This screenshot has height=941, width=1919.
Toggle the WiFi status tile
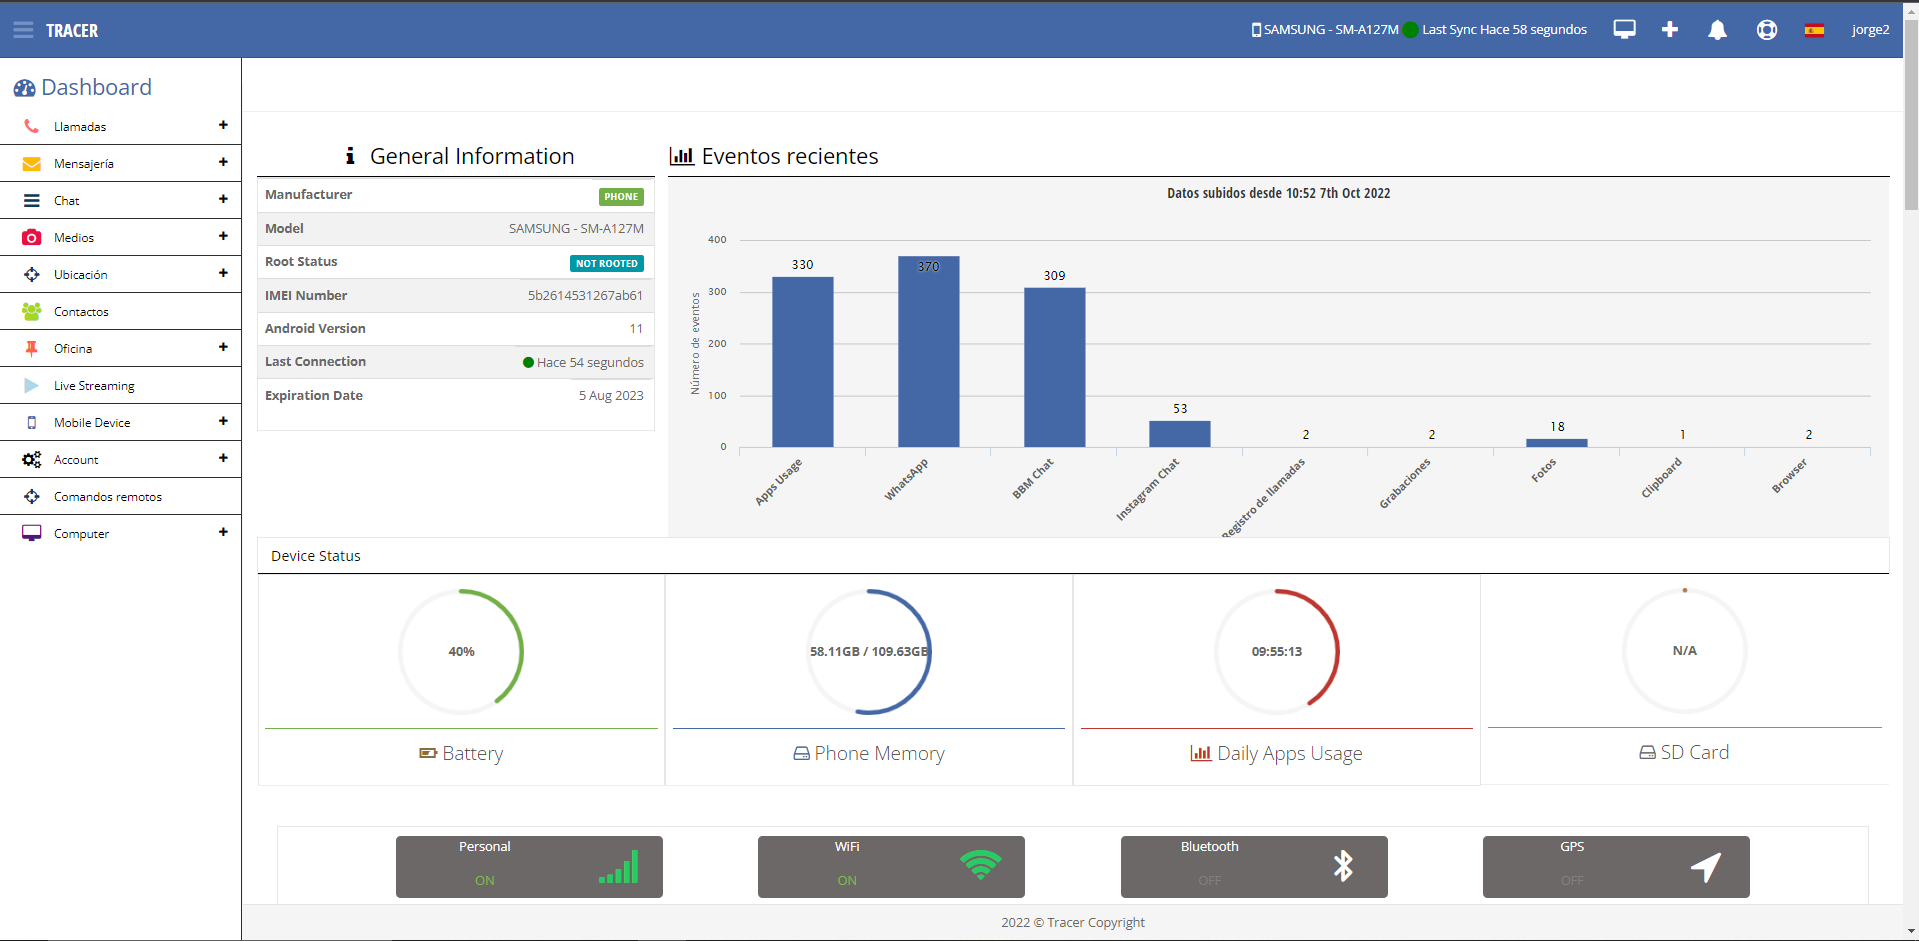pyautogui.click(x=890, y=866)
